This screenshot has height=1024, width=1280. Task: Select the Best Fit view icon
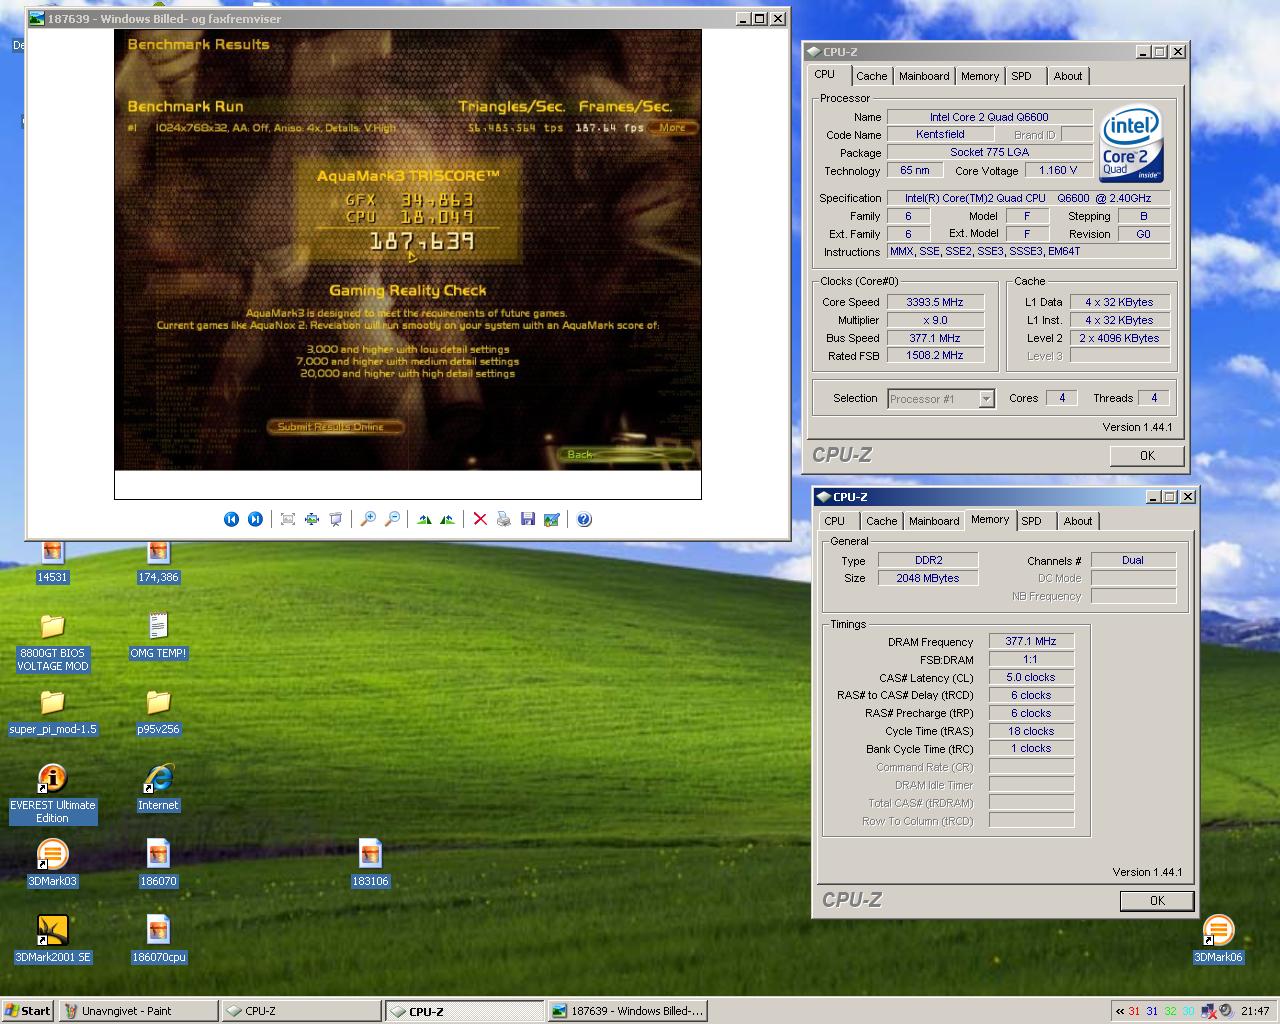288,519
